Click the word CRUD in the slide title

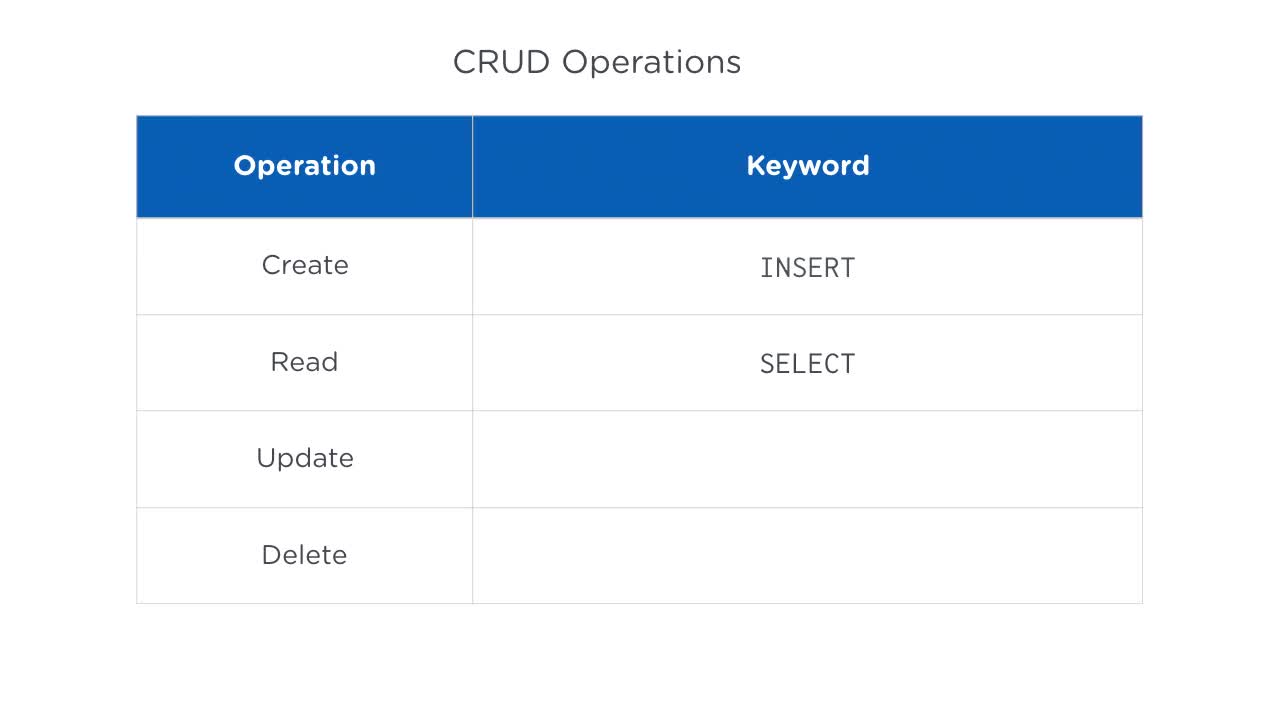501,62
